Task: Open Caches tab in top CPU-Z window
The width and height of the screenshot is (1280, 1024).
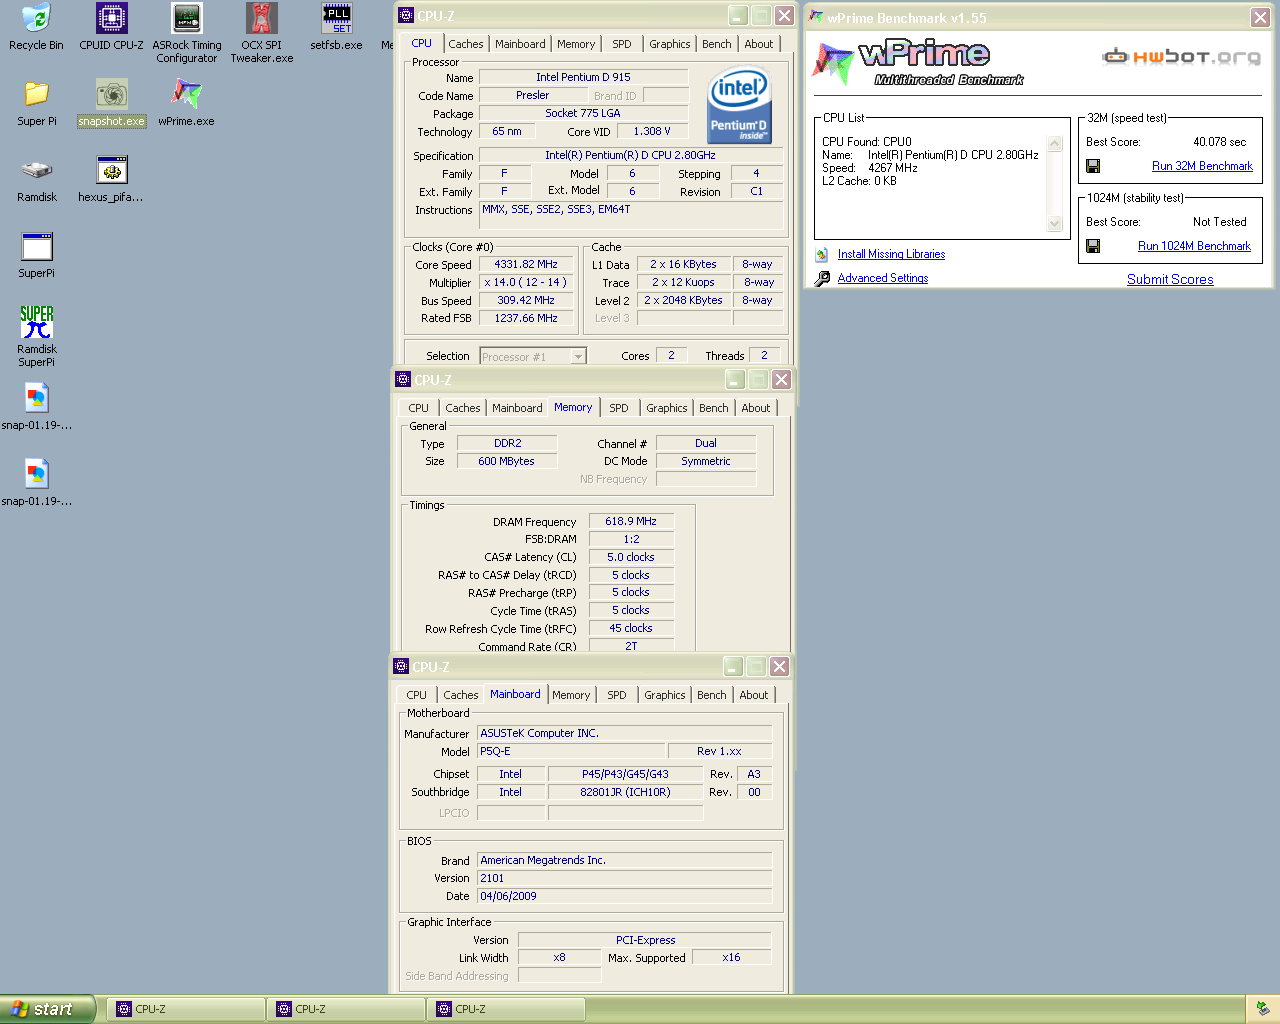Action: point(466,44)
